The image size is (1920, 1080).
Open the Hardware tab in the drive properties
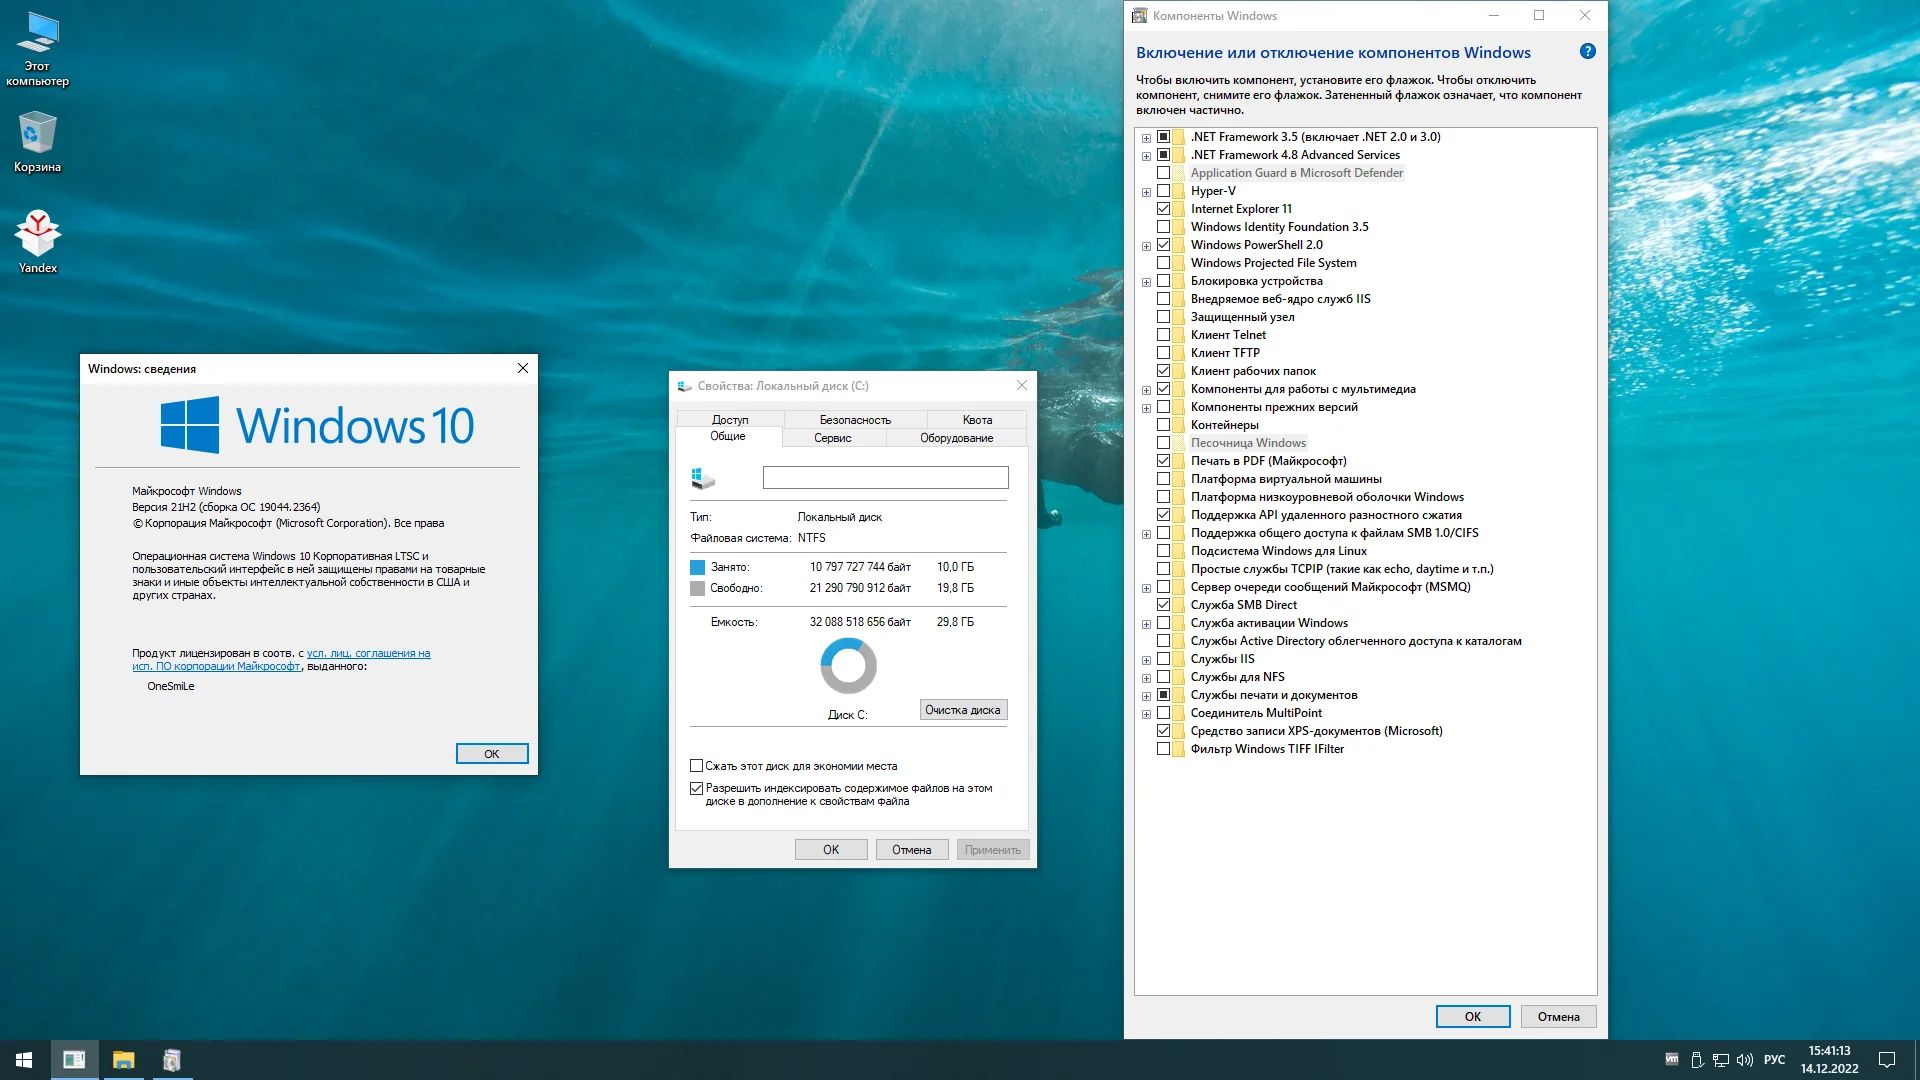pos(956,438)
